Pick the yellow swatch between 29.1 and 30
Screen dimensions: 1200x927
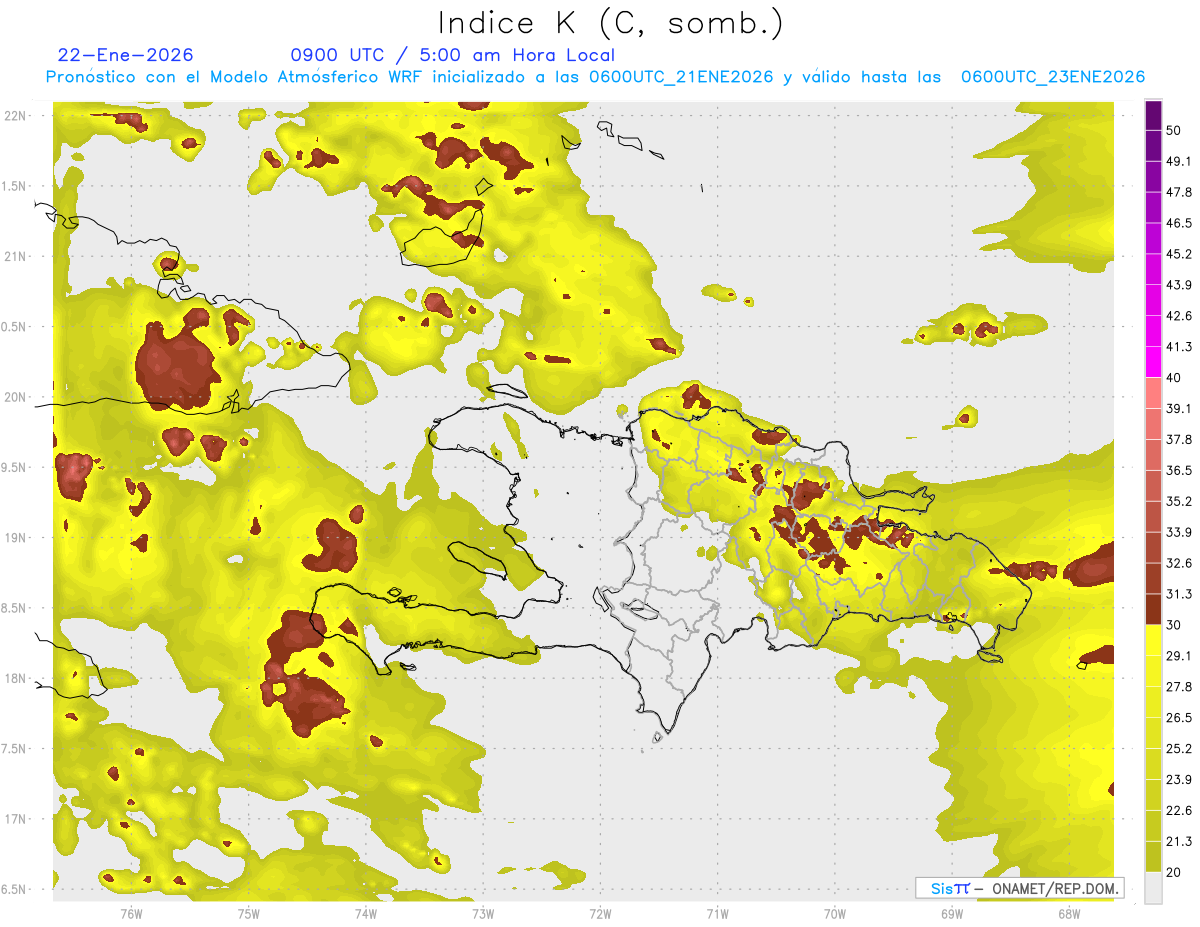coord(1153,640)
